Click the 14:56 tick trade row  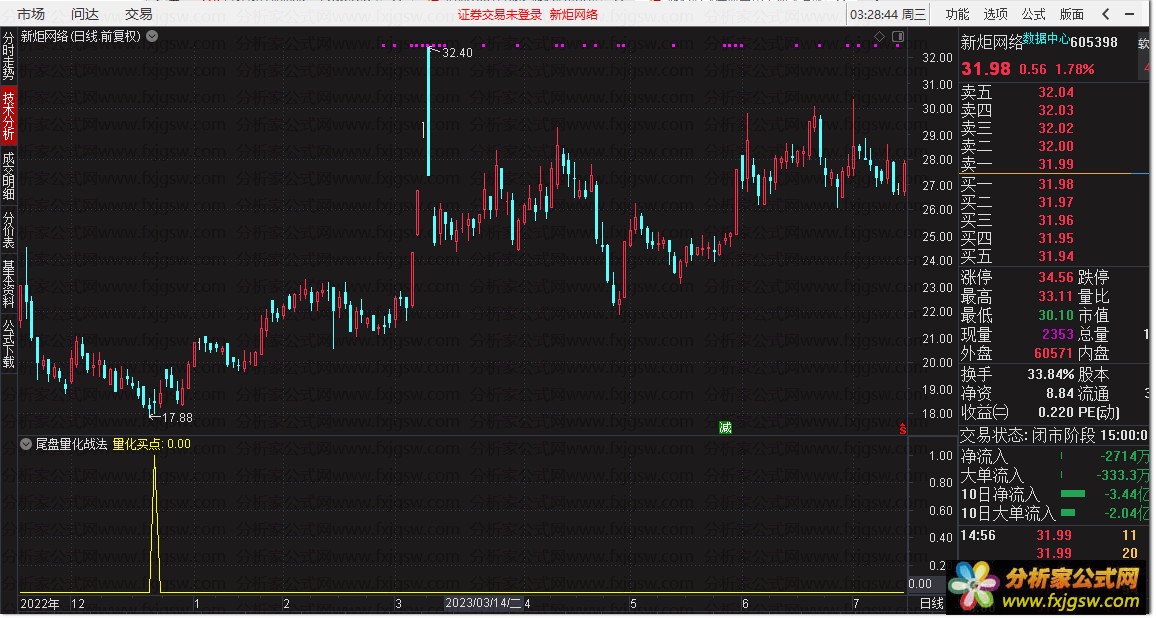pos(1054,535)
